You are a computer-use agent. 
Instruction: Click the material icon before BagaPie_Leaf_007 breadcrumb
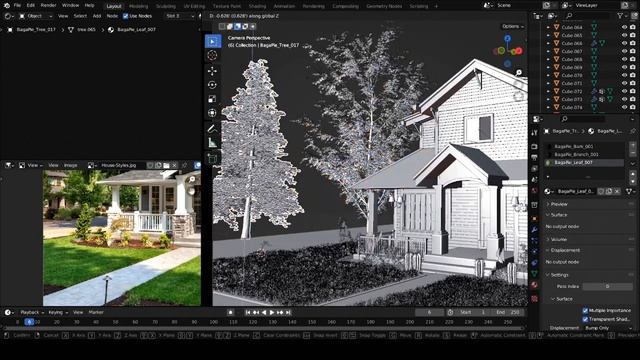coord(111,30)
